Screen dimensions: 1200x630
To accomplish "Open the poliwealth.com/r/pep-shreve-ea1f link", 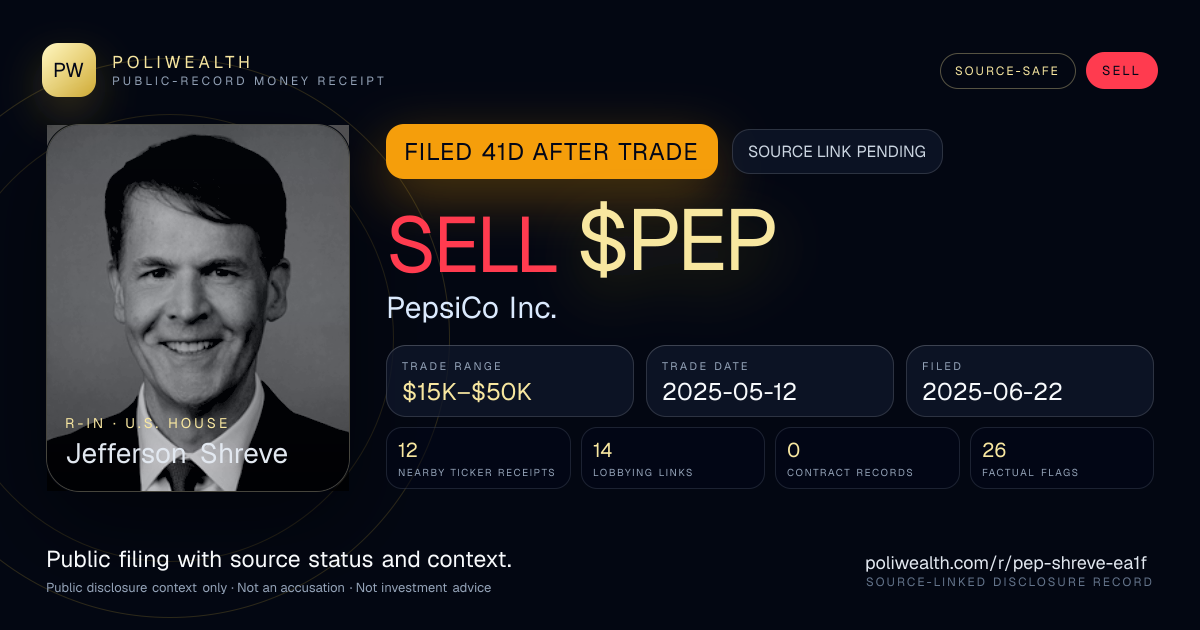I will [x=1009, y=563].
